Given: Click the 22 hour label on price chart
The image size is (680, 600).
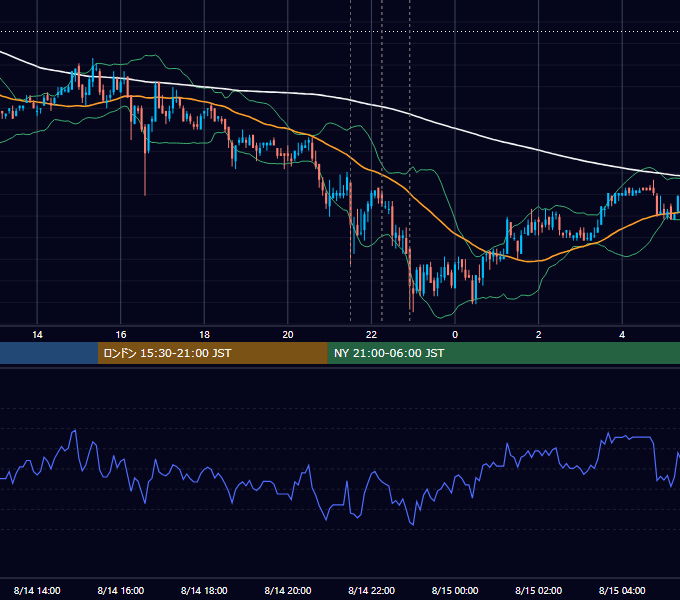Looking at the screenshot, I should click(371, 335).
